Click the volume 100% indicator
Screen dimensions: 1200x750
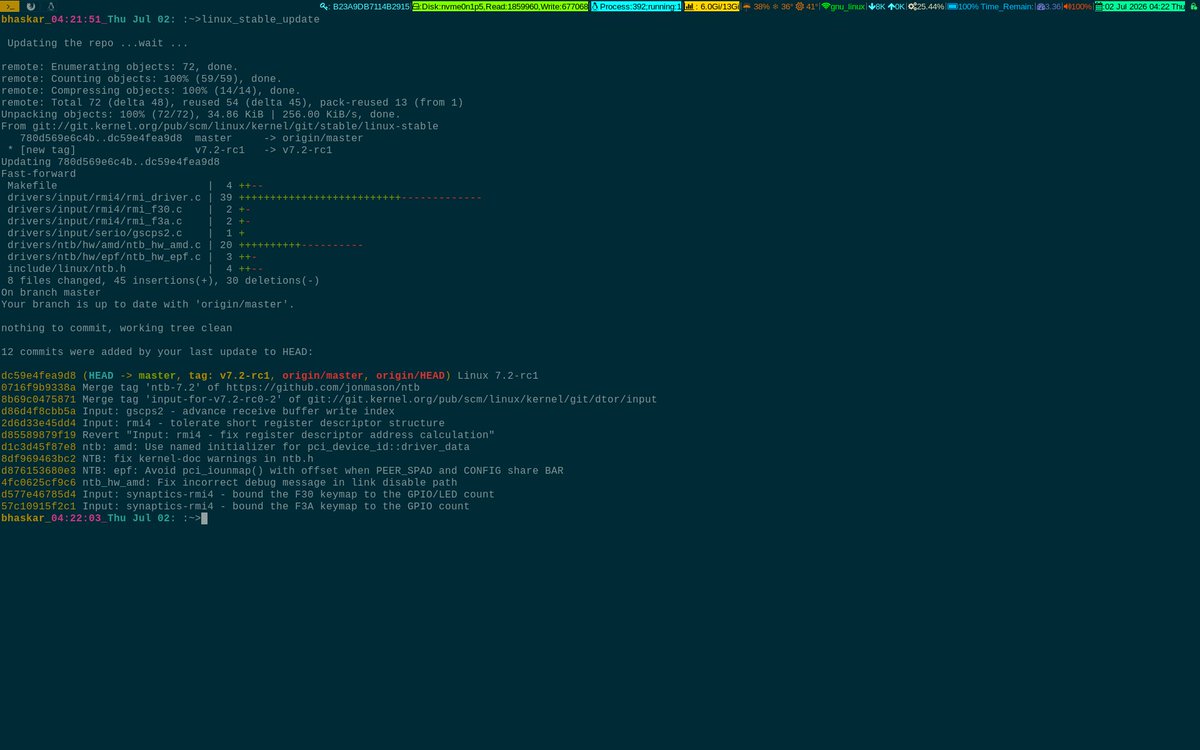point(1077,7)
